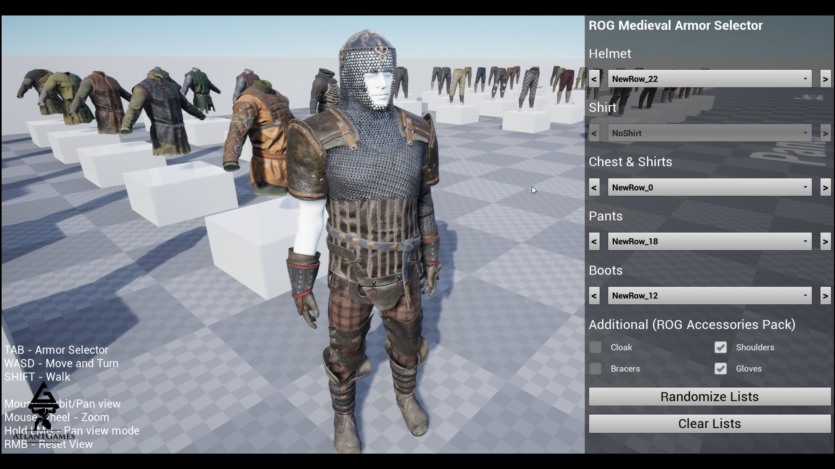This screenshot has width=835, height=469.
Task: Click the Additional (ROG Accessories Pack) heading
Action: tap(692, 325)
